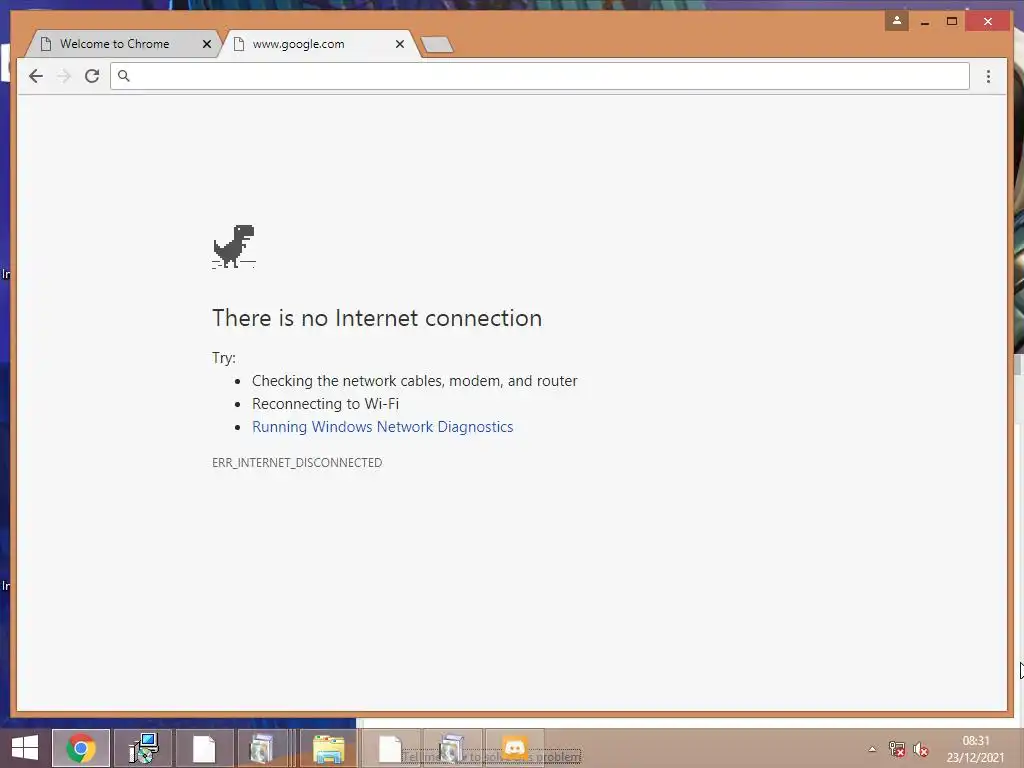
Task: Reload the page with the refresh icon
Action: point(92,76)
